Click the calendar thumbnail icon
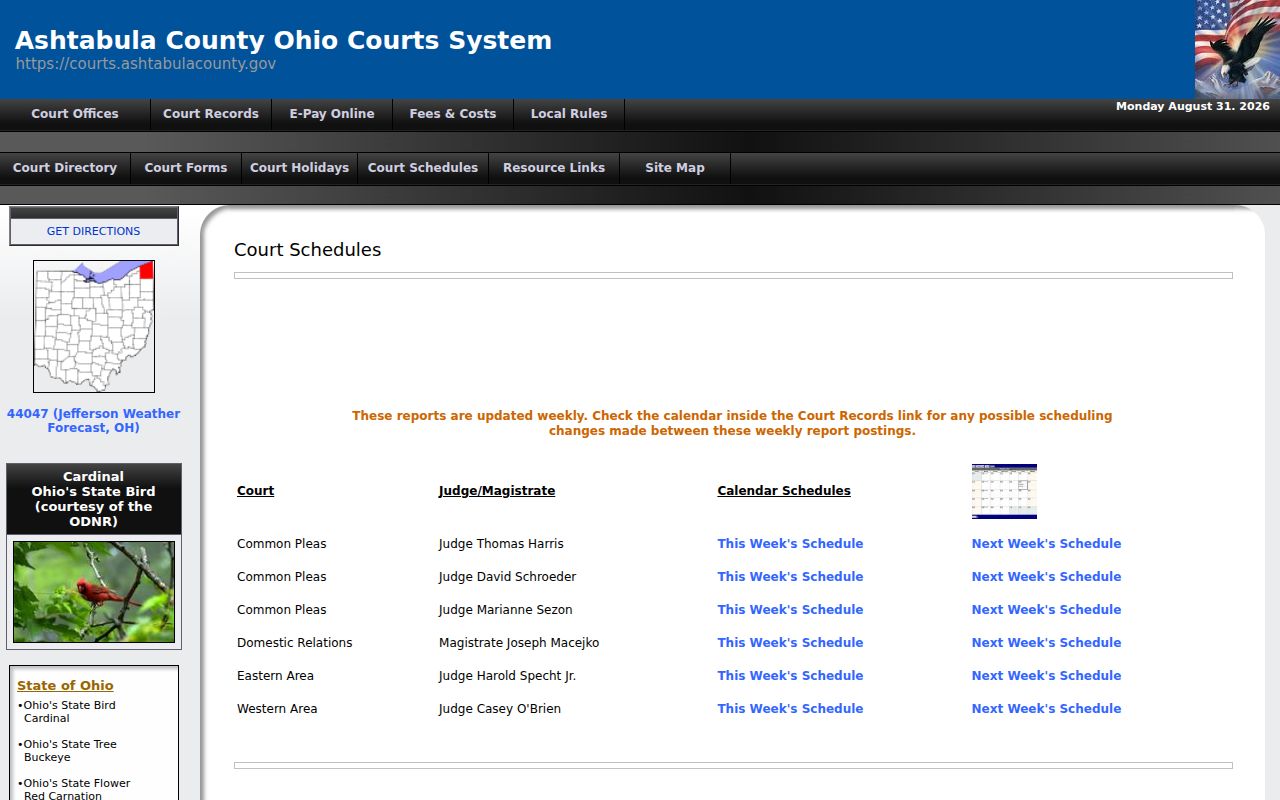The image size is (1280, 800). click(1004, 491)
